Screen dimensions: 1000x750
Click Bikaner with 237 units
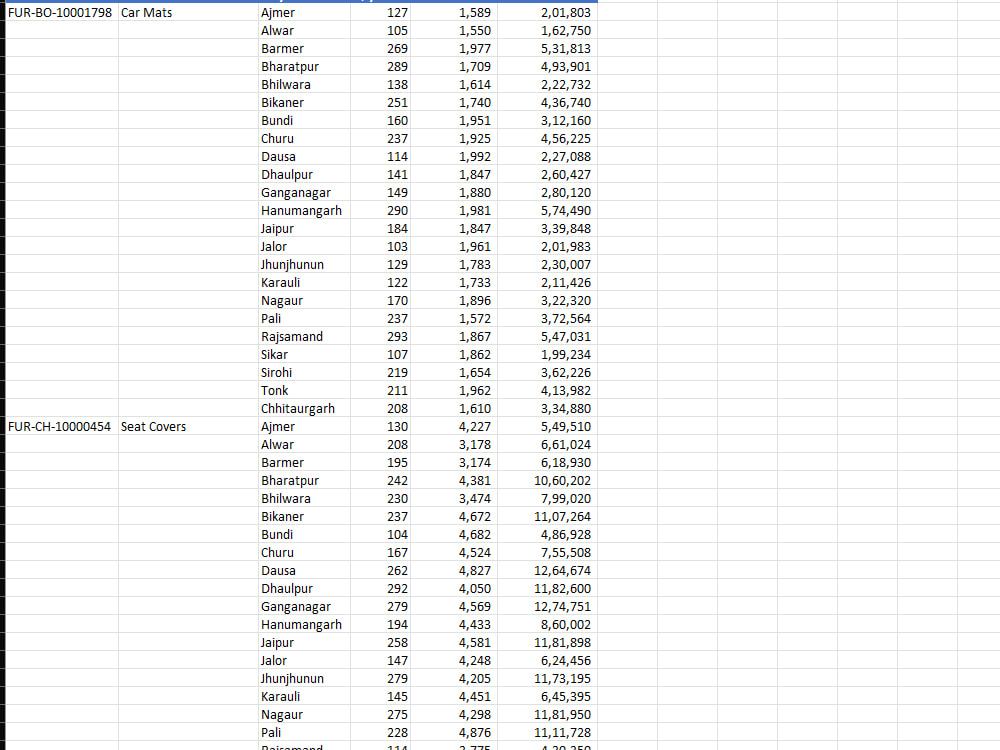tap(304, 517)
